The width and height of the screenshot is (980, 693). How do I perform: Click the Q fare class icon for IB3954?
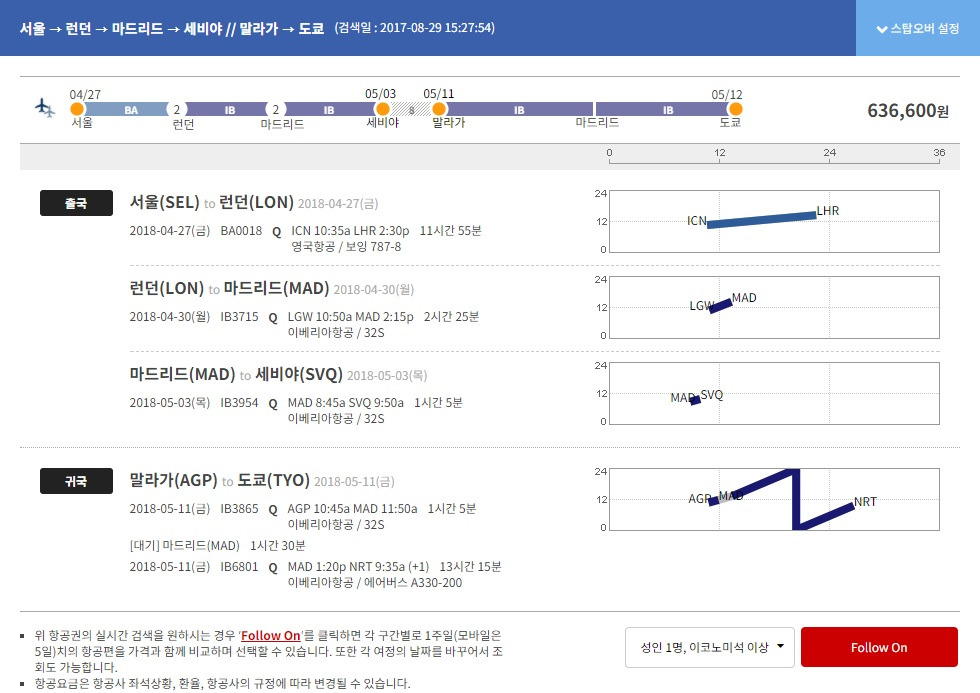273,404
